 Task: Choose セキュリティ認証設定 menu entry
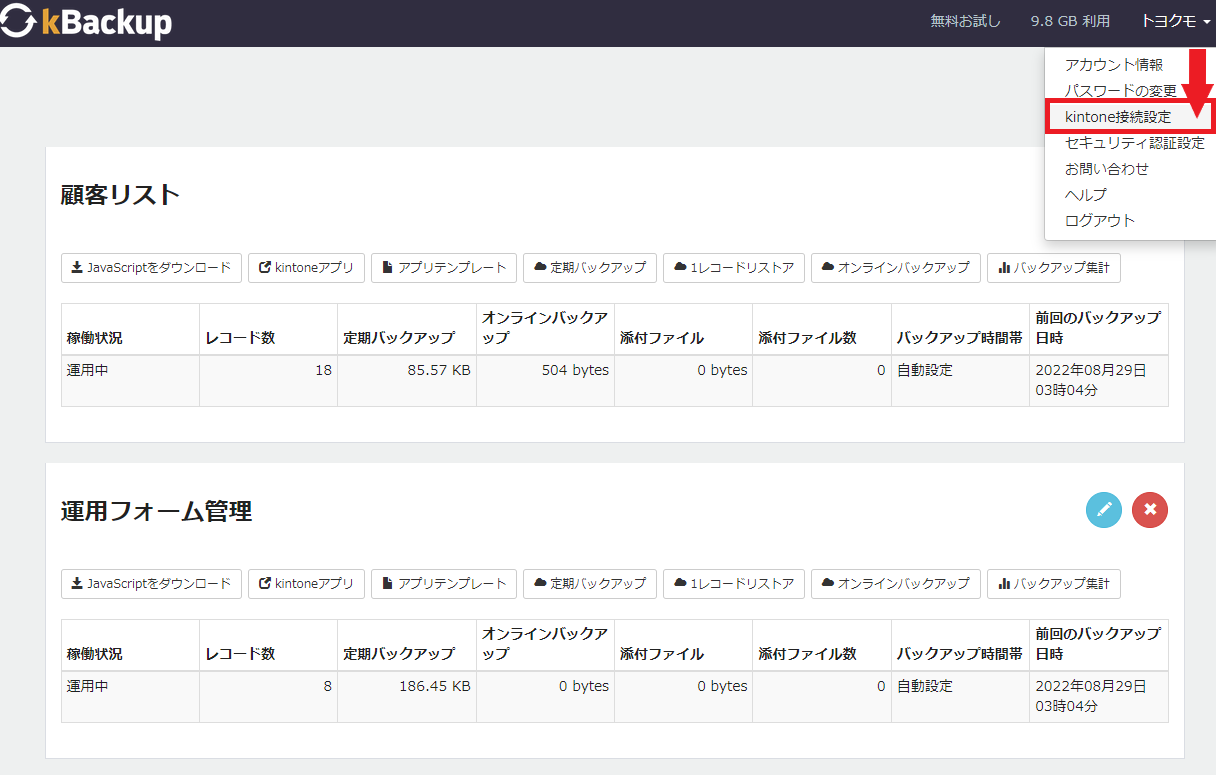1135,143
